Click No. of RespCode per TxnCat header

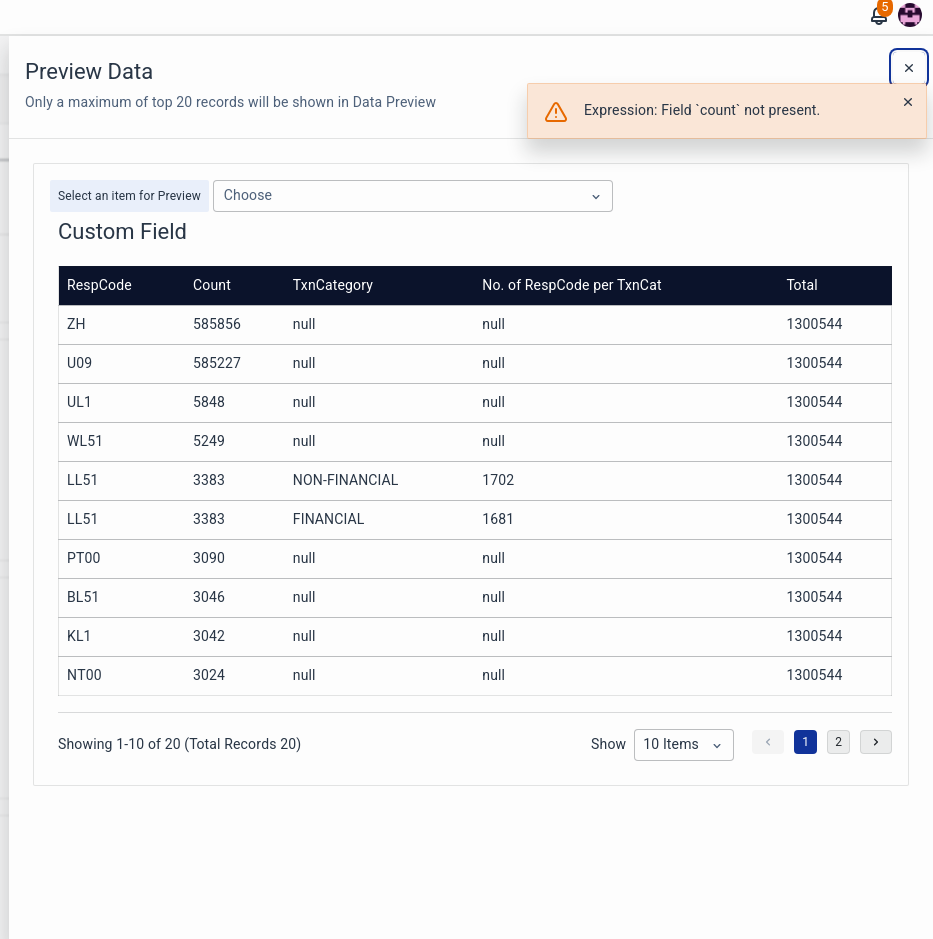click(x=571, y=285)
